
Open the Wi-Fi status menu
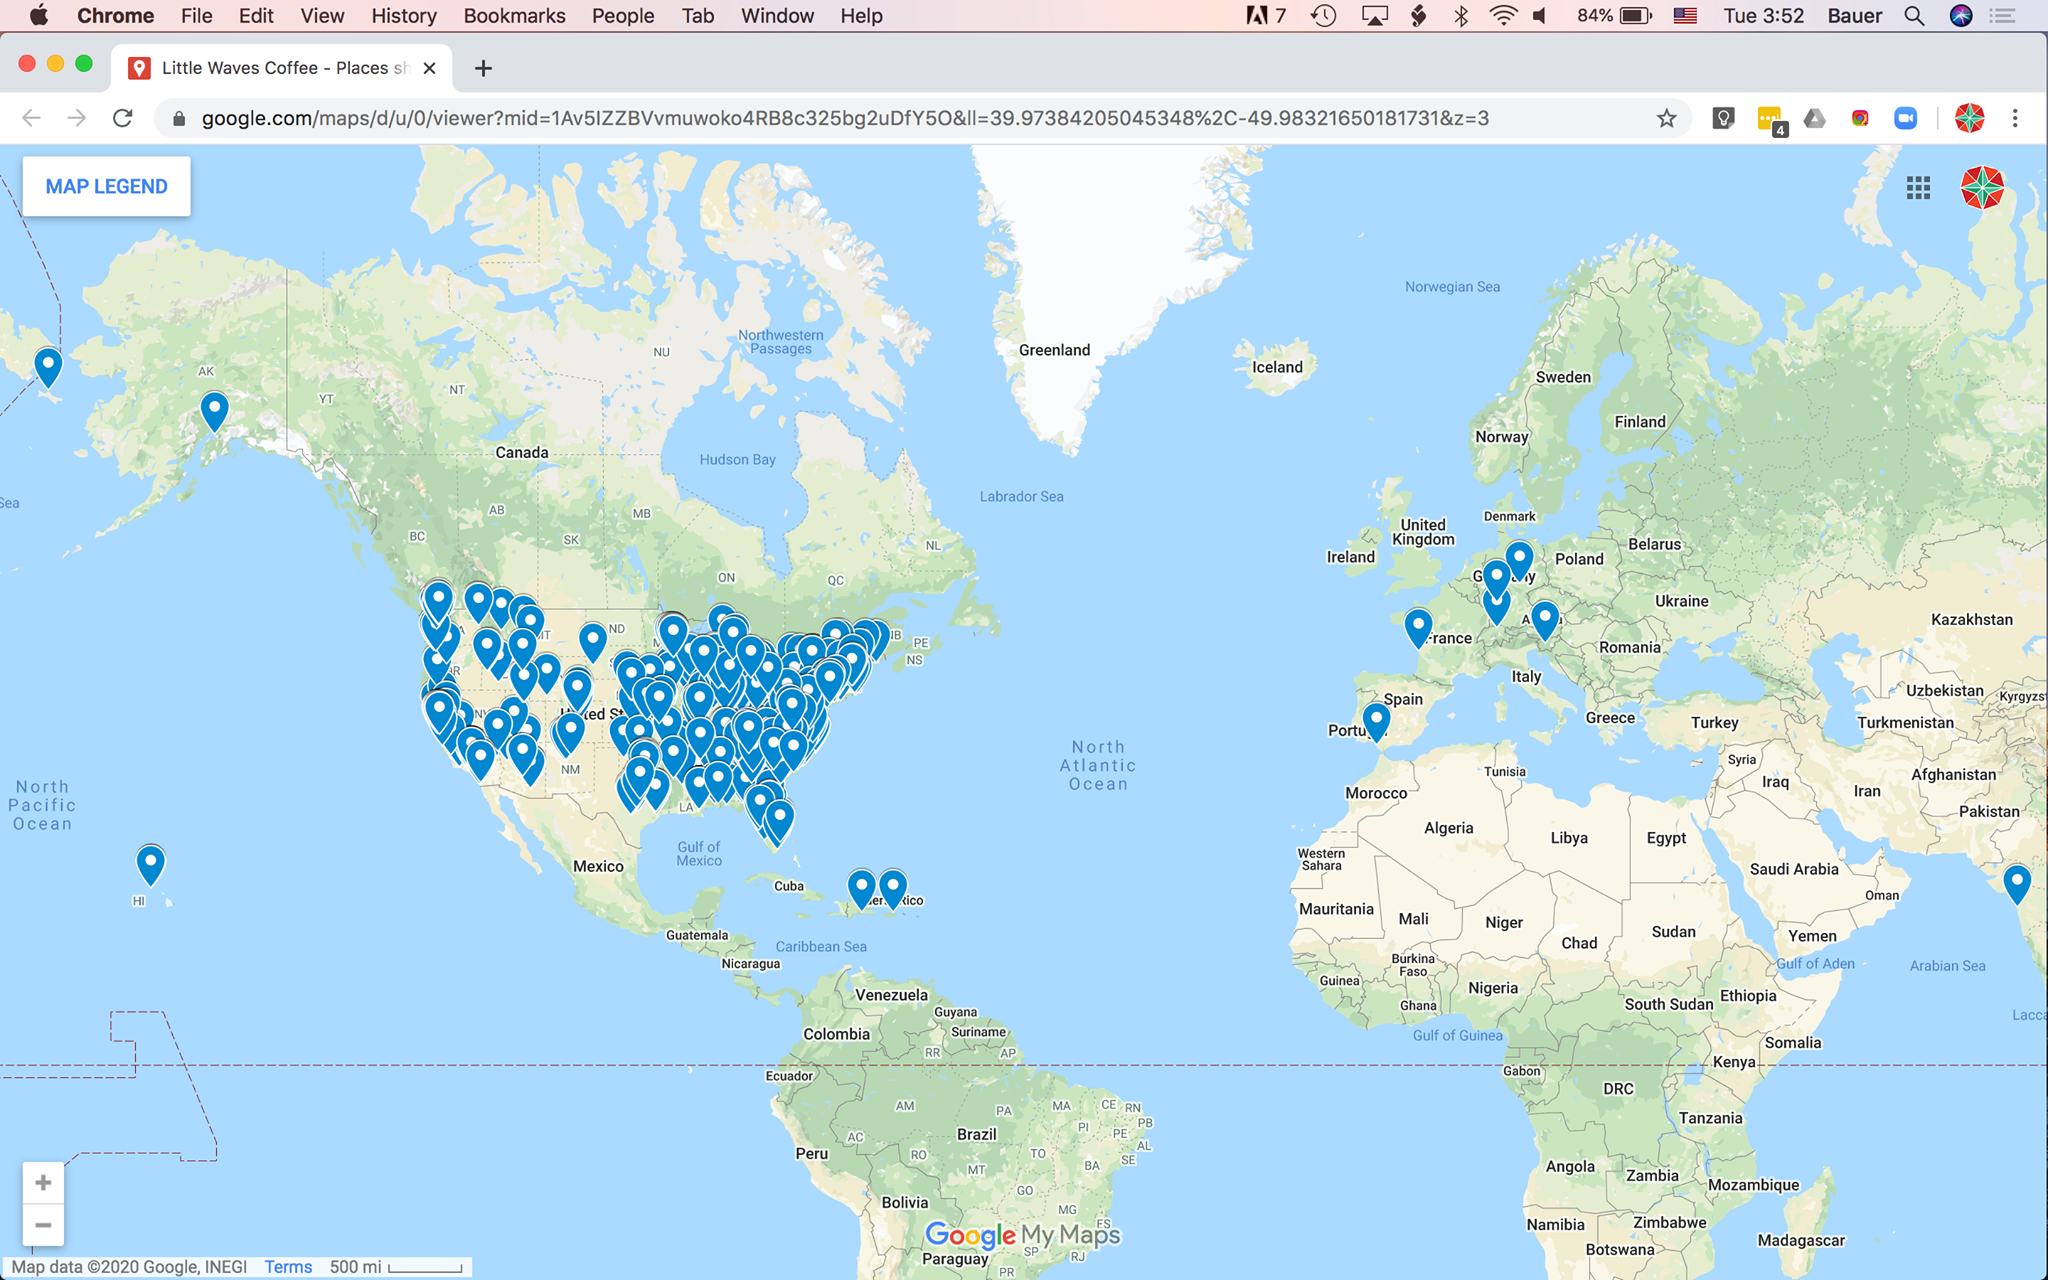tap(1502, 16)
